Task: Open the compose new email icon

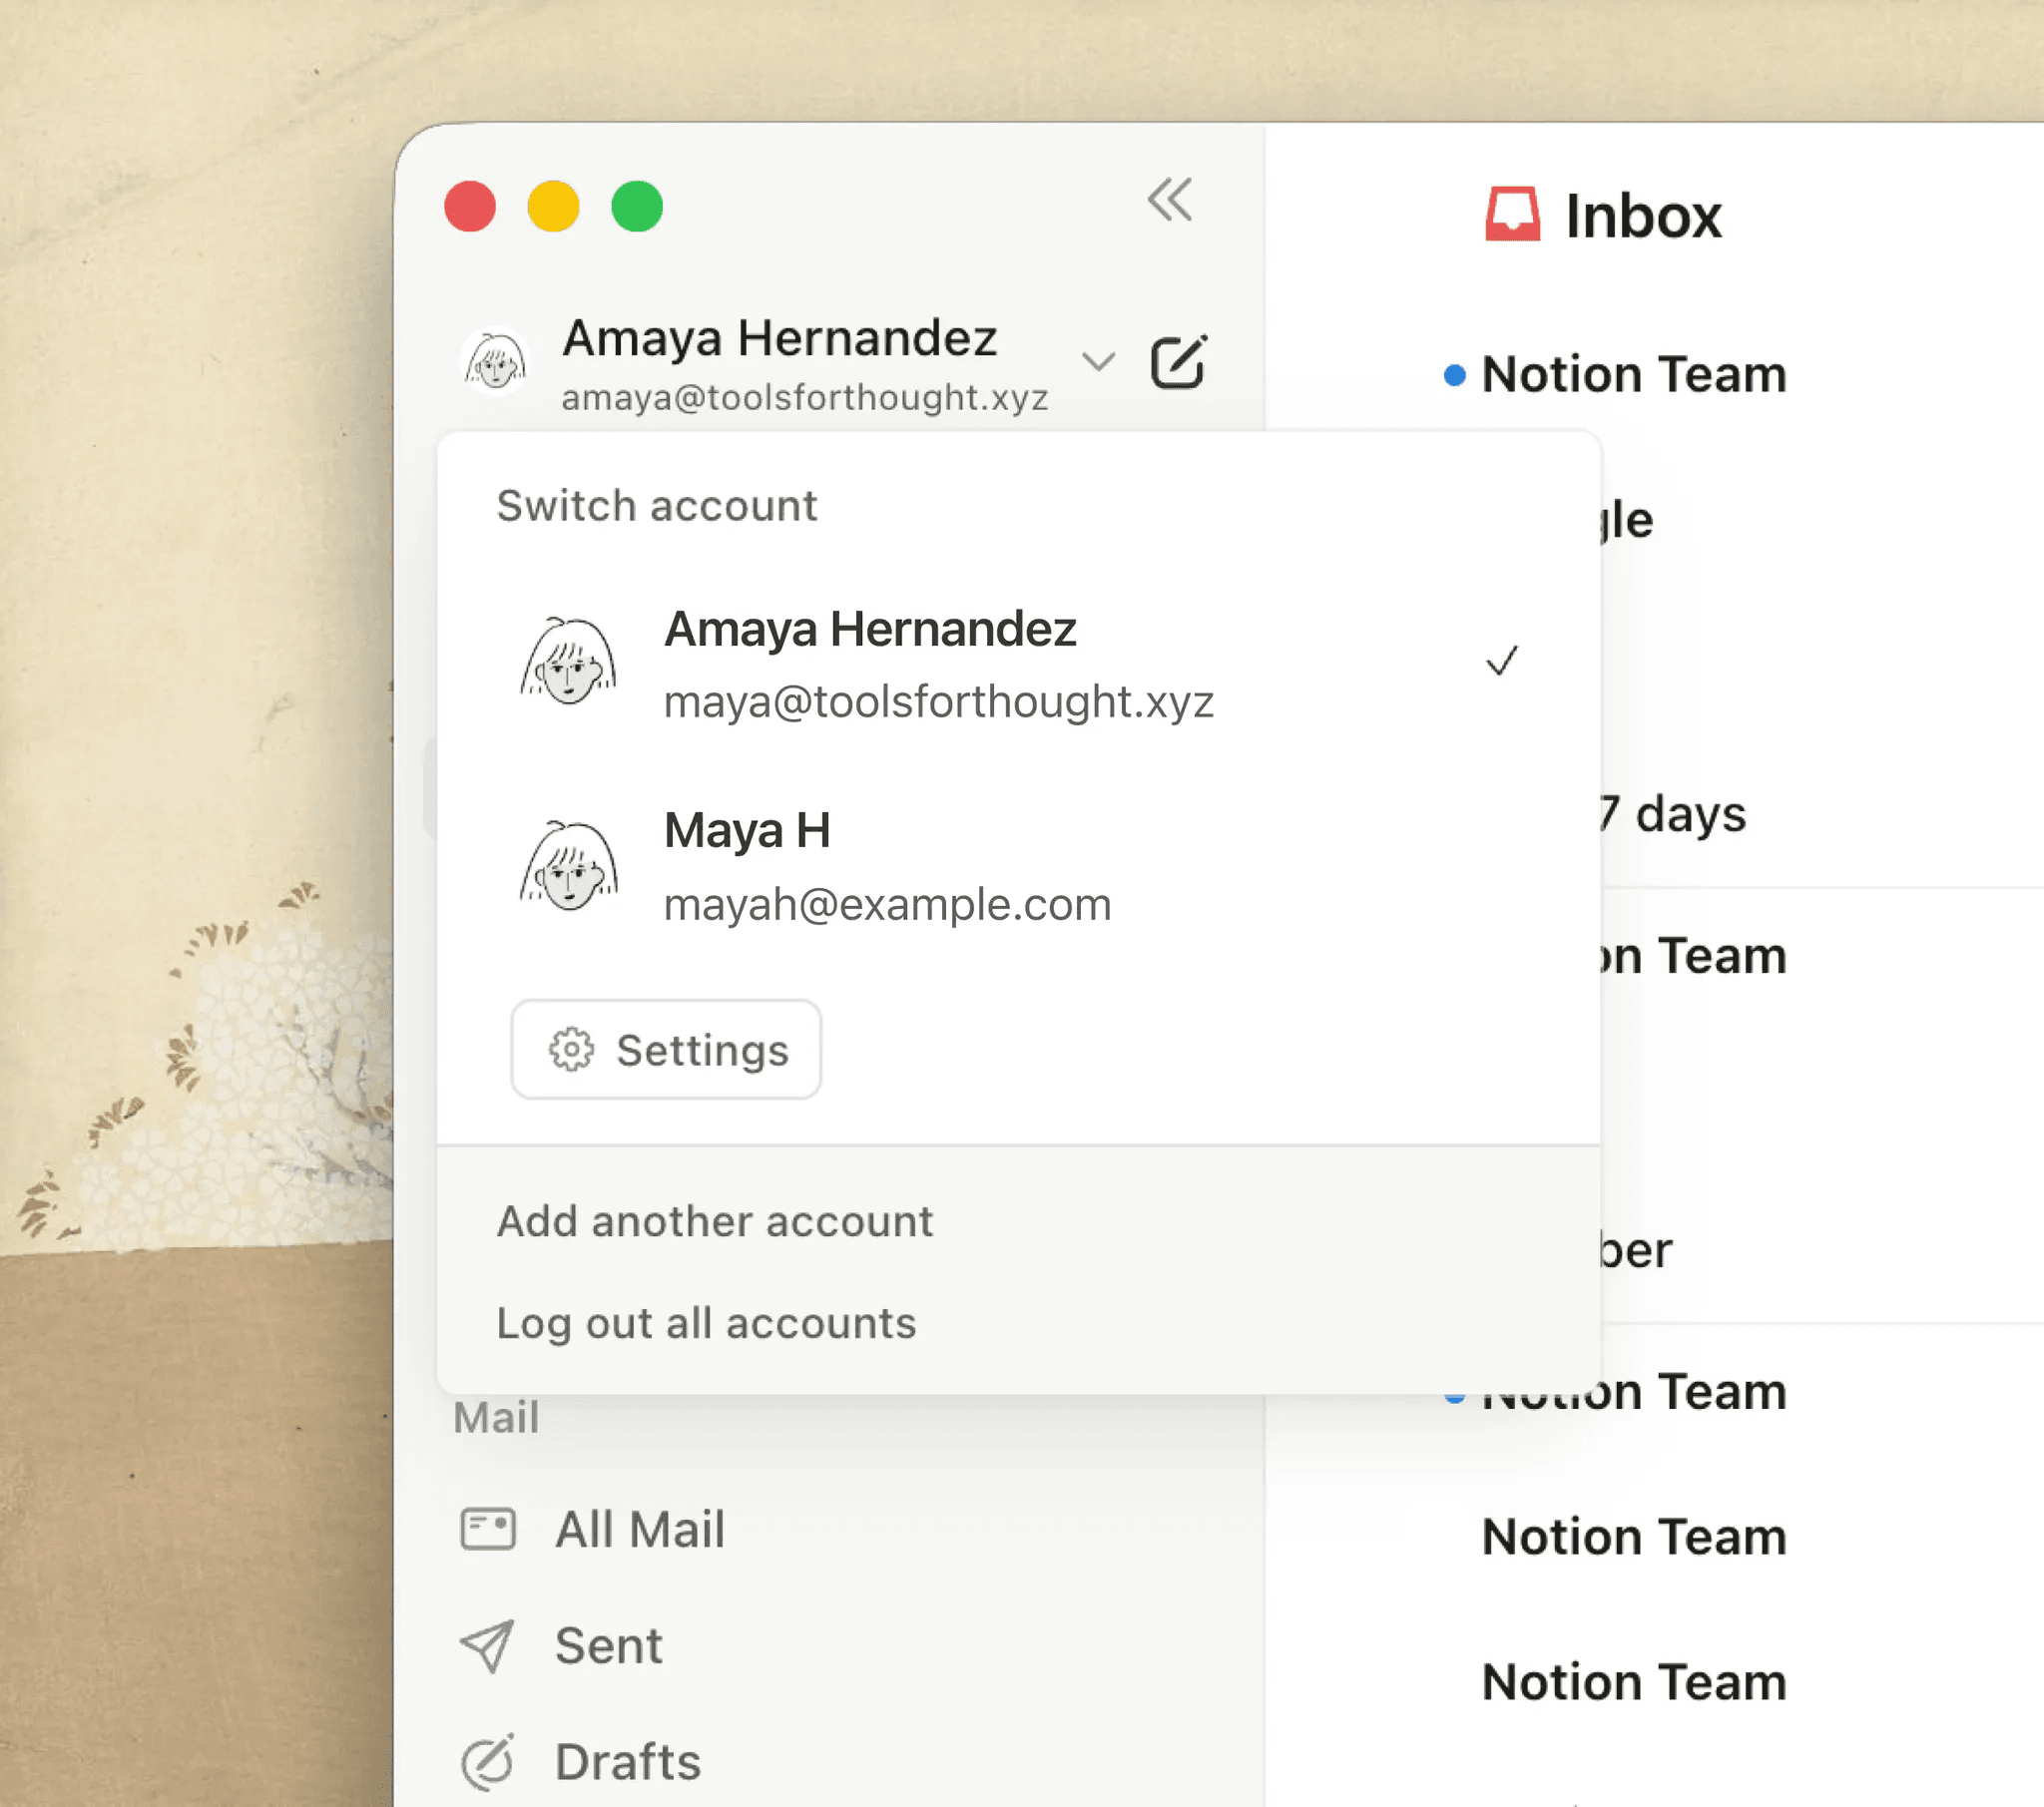Action: pyautogui.click(x=1180, y=362)
